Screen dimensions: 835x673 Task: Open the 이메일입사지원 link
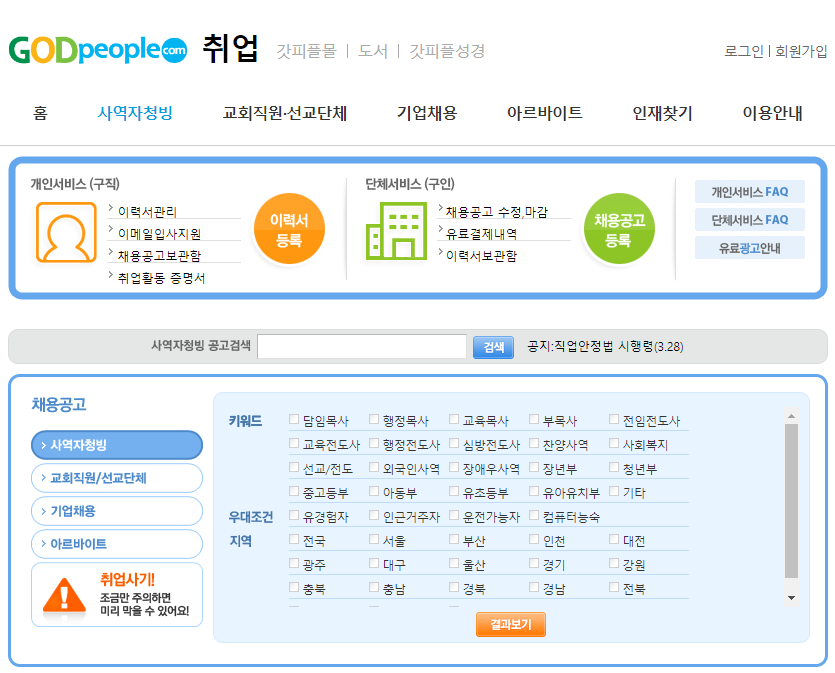[x=159, y=234]
